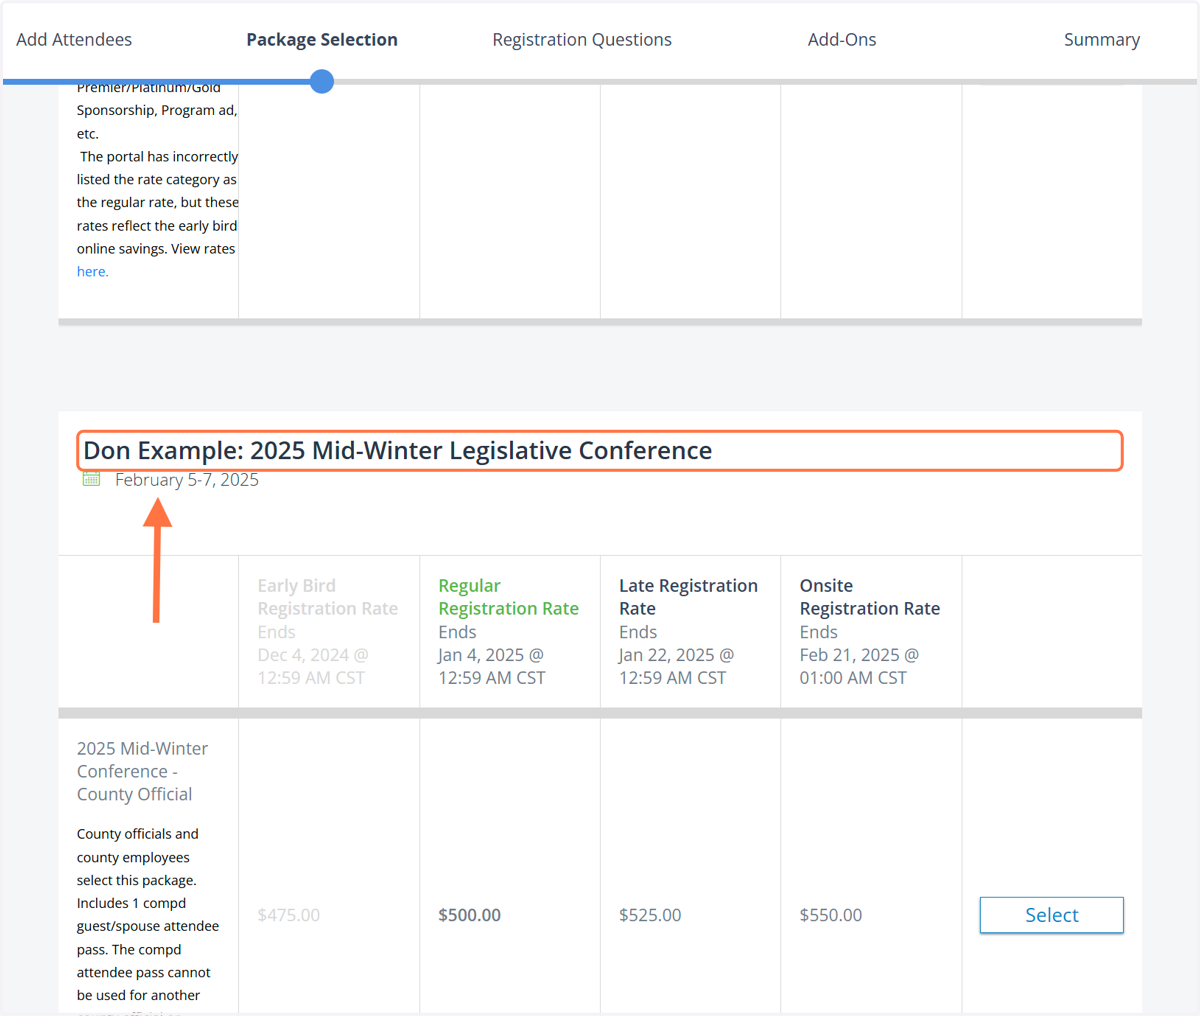Open the 'here.' rates link
Viewport: 1200px width, 1016px height.
93,272
